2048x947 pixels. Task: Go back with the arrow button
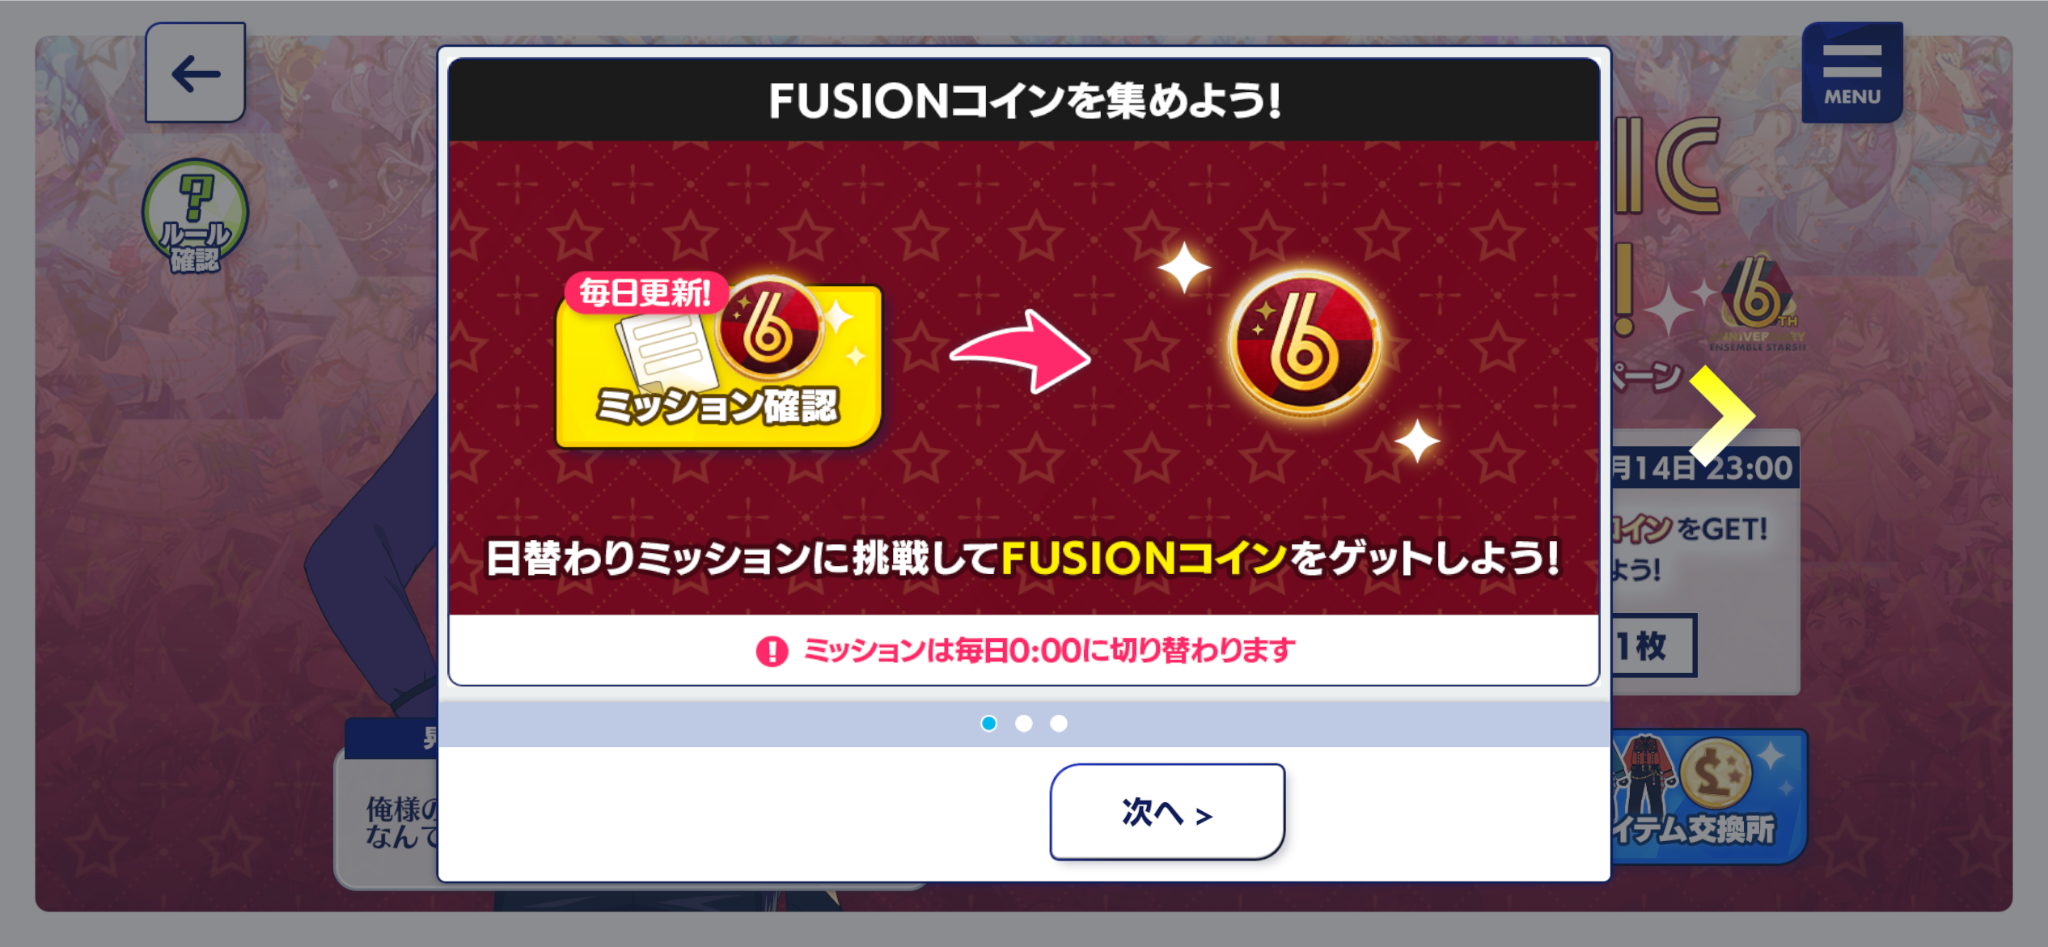(195, 73)
